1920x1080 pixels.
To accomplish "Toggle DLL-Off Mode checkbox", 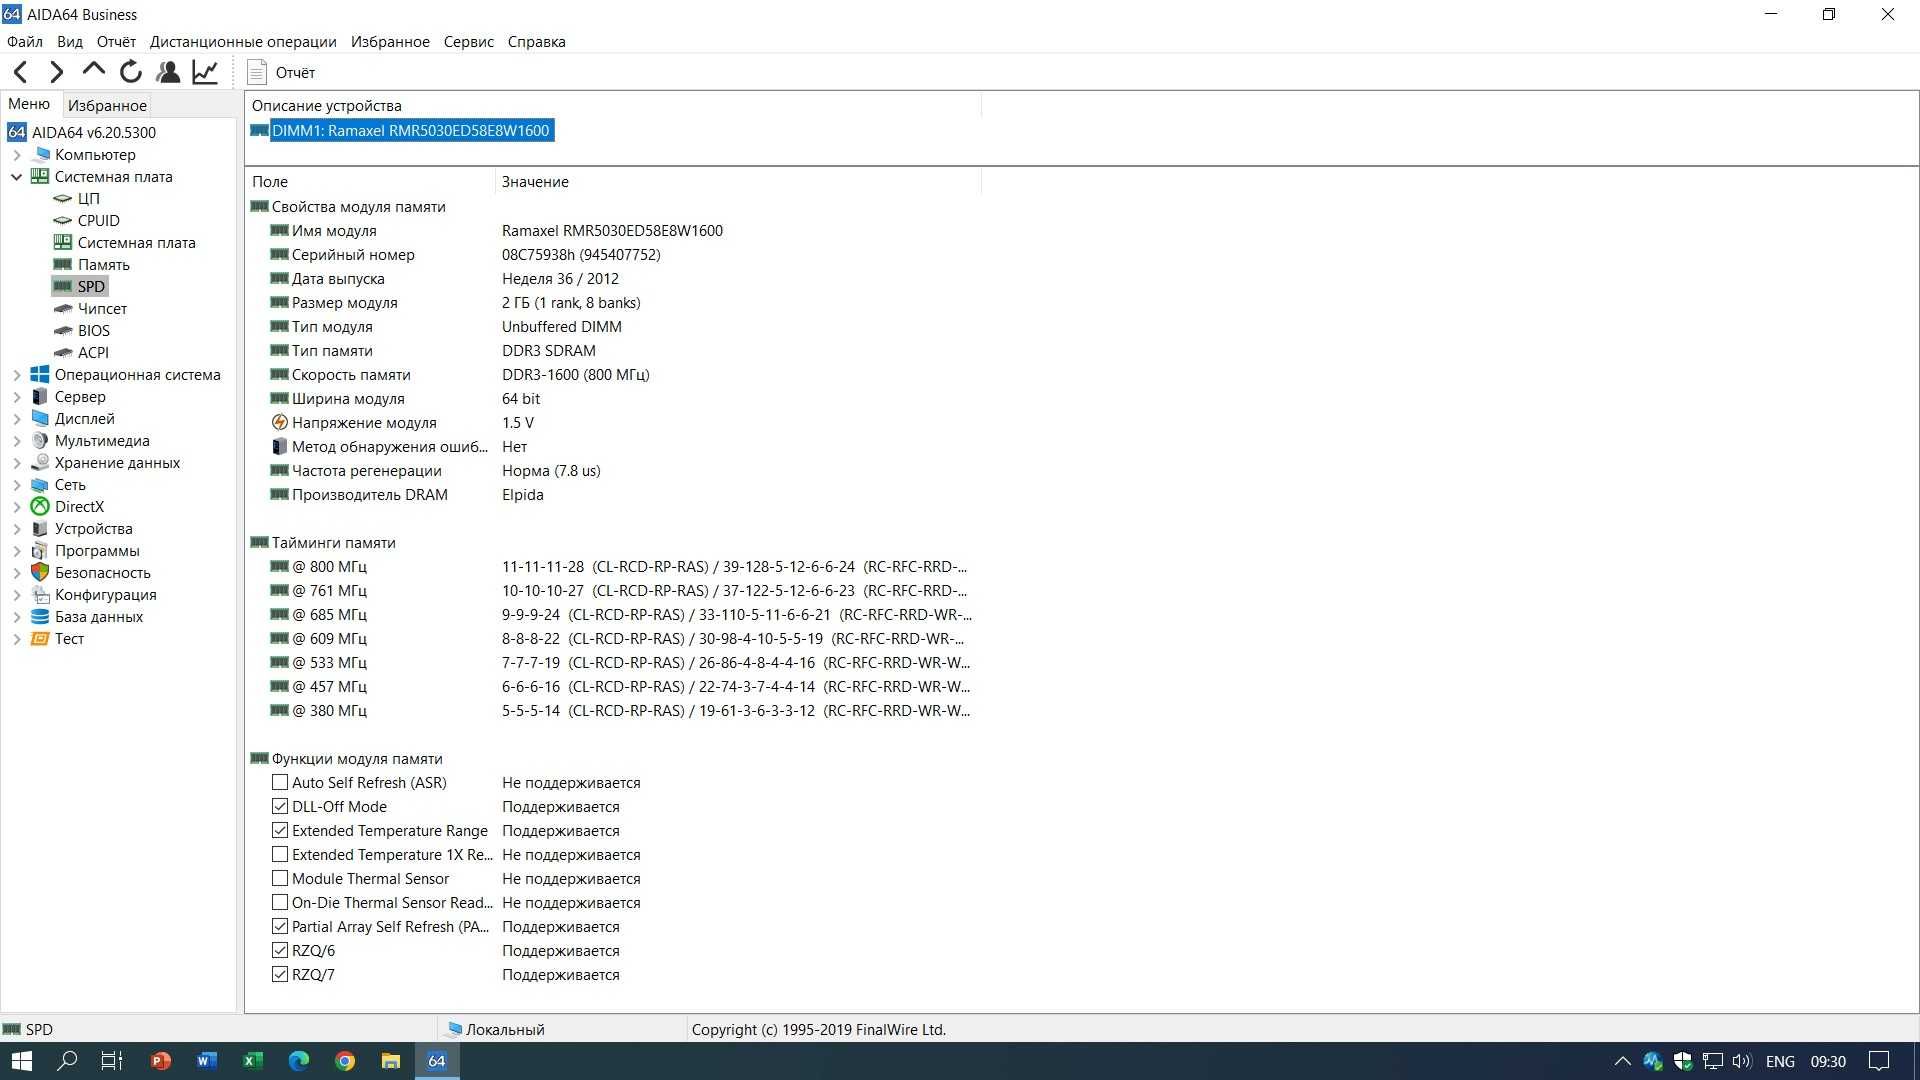I will [x=280, y=807].
